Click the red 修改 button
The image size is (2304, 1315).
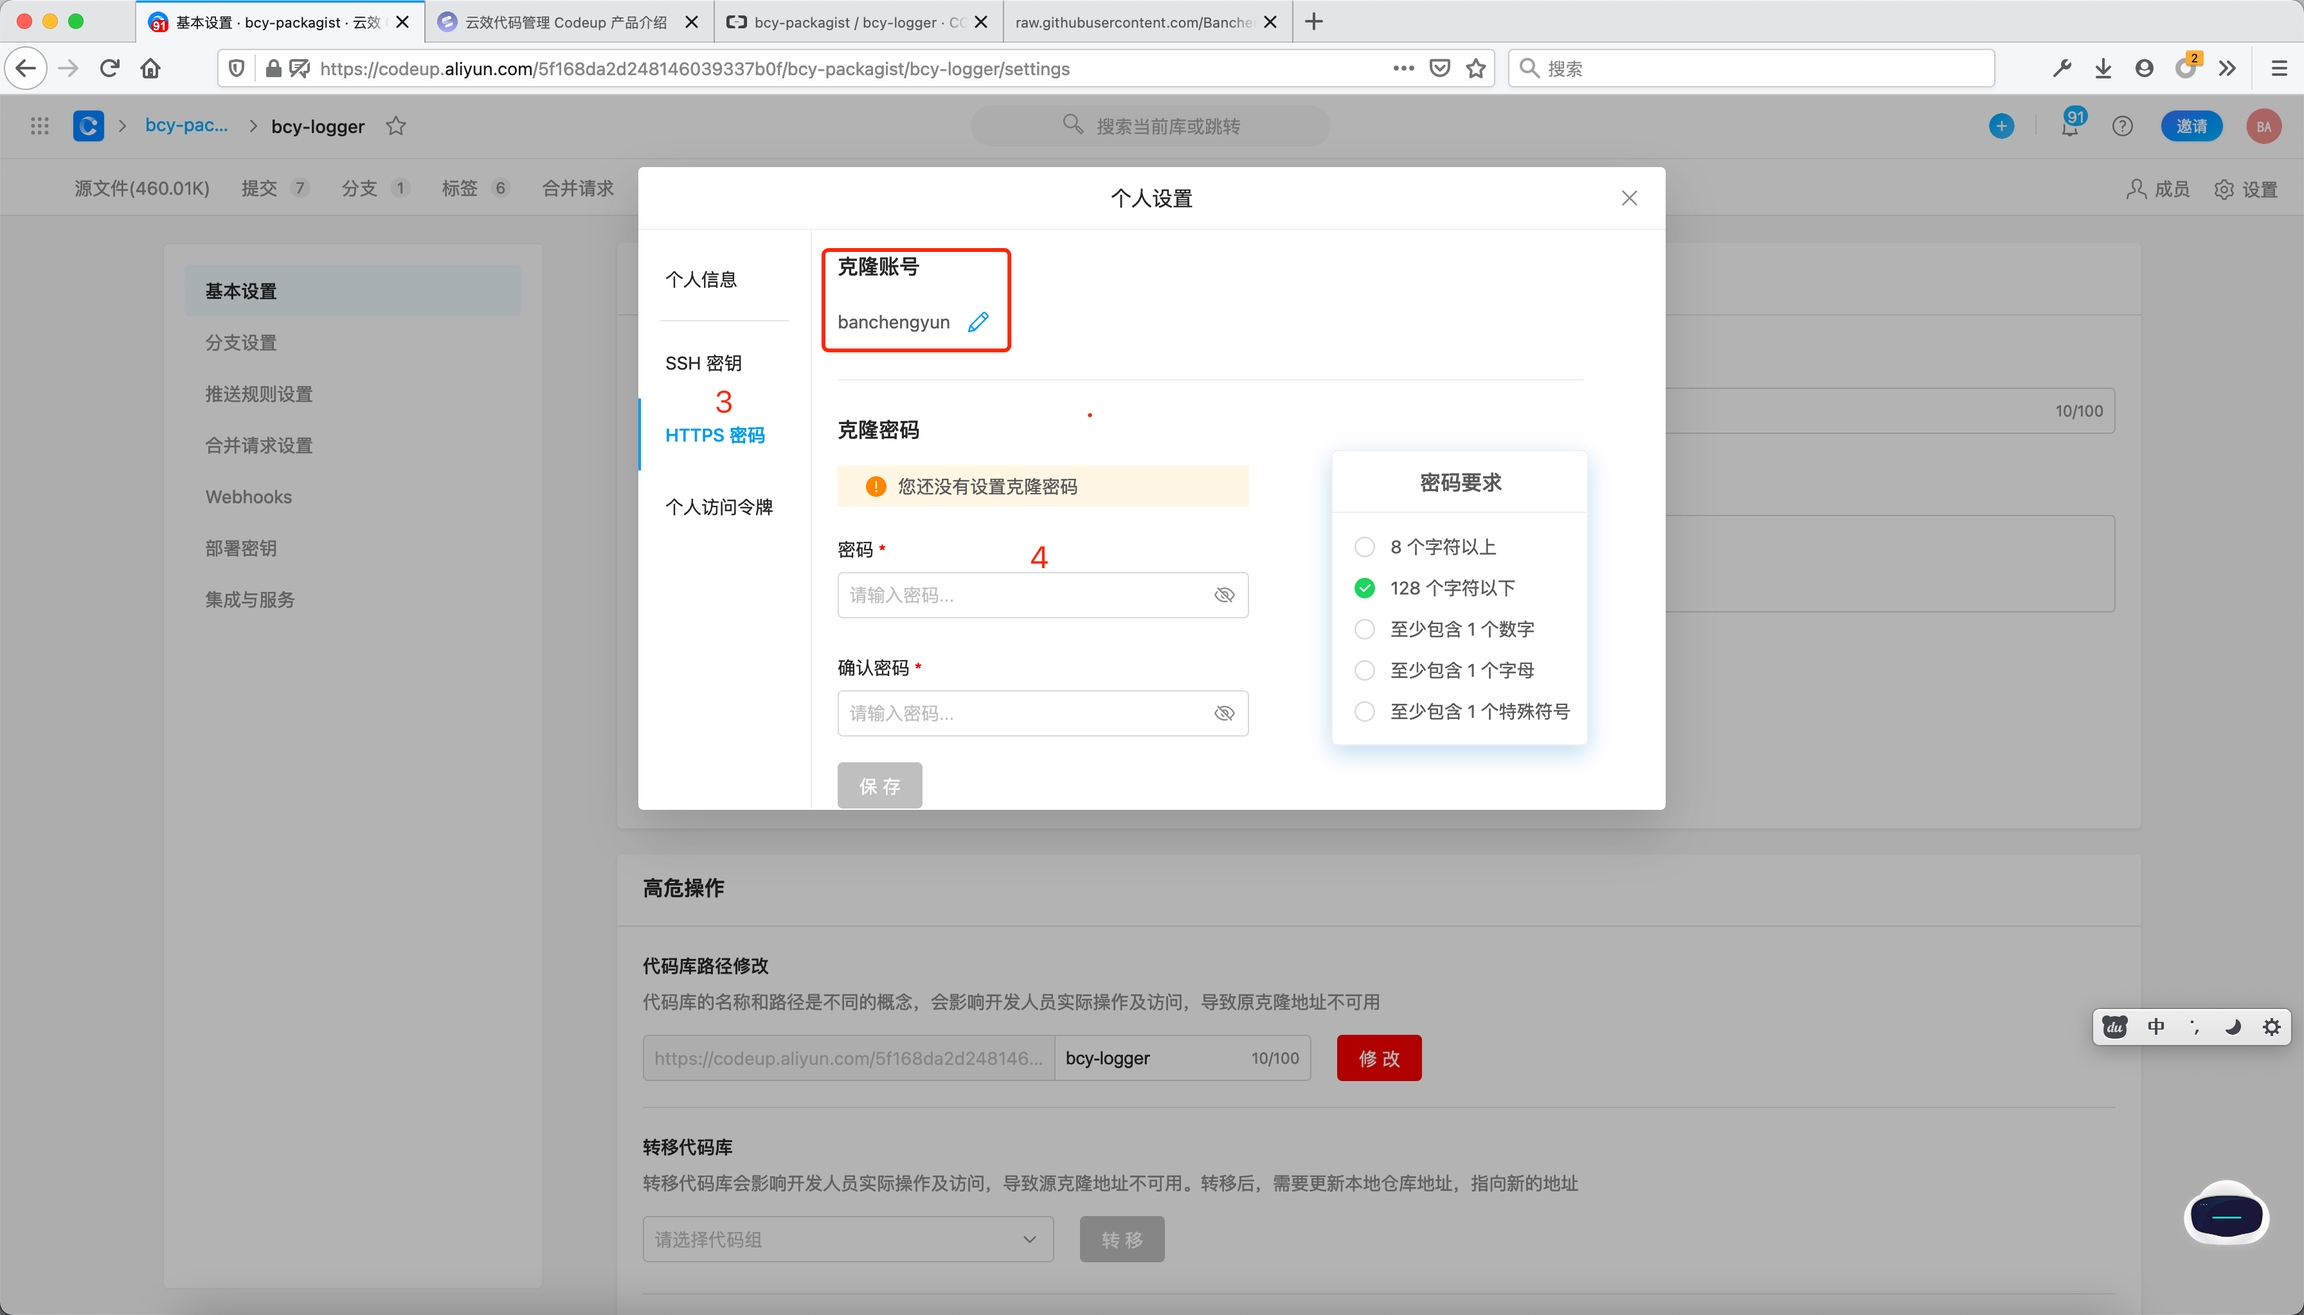[1378, 1058]
